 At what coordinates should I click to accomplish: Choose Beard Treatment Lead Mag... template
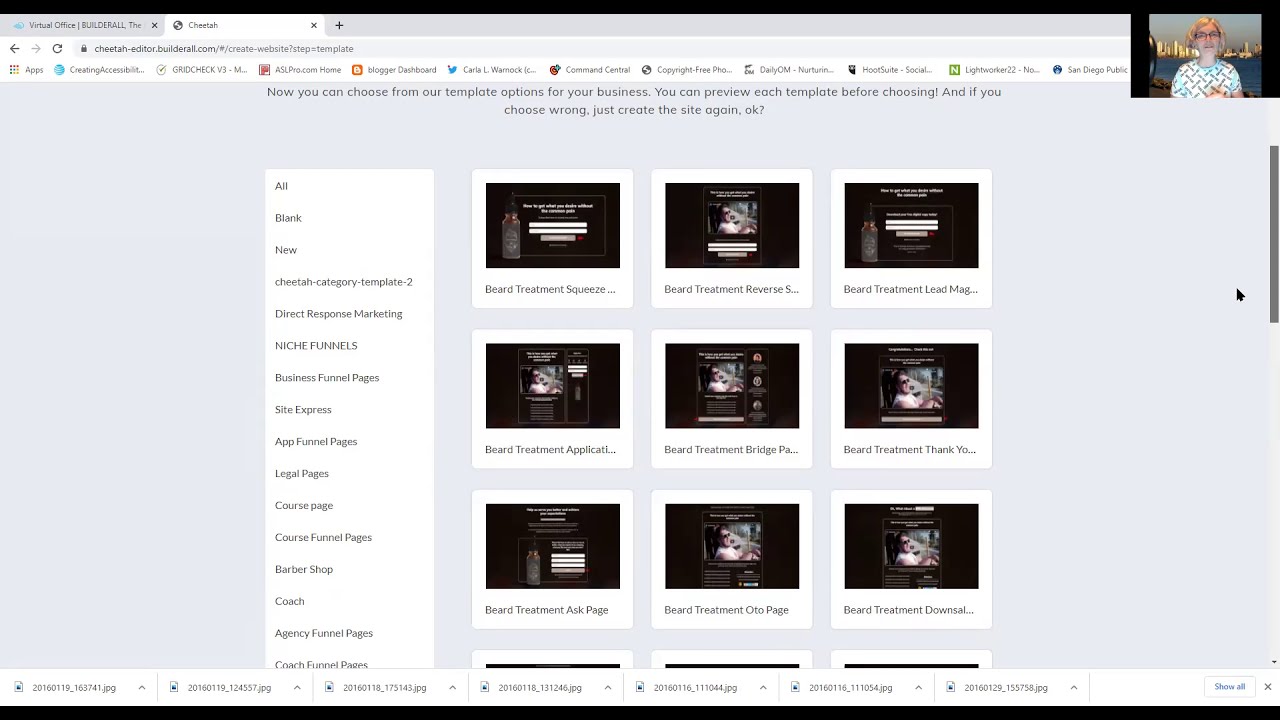(911, 238)
